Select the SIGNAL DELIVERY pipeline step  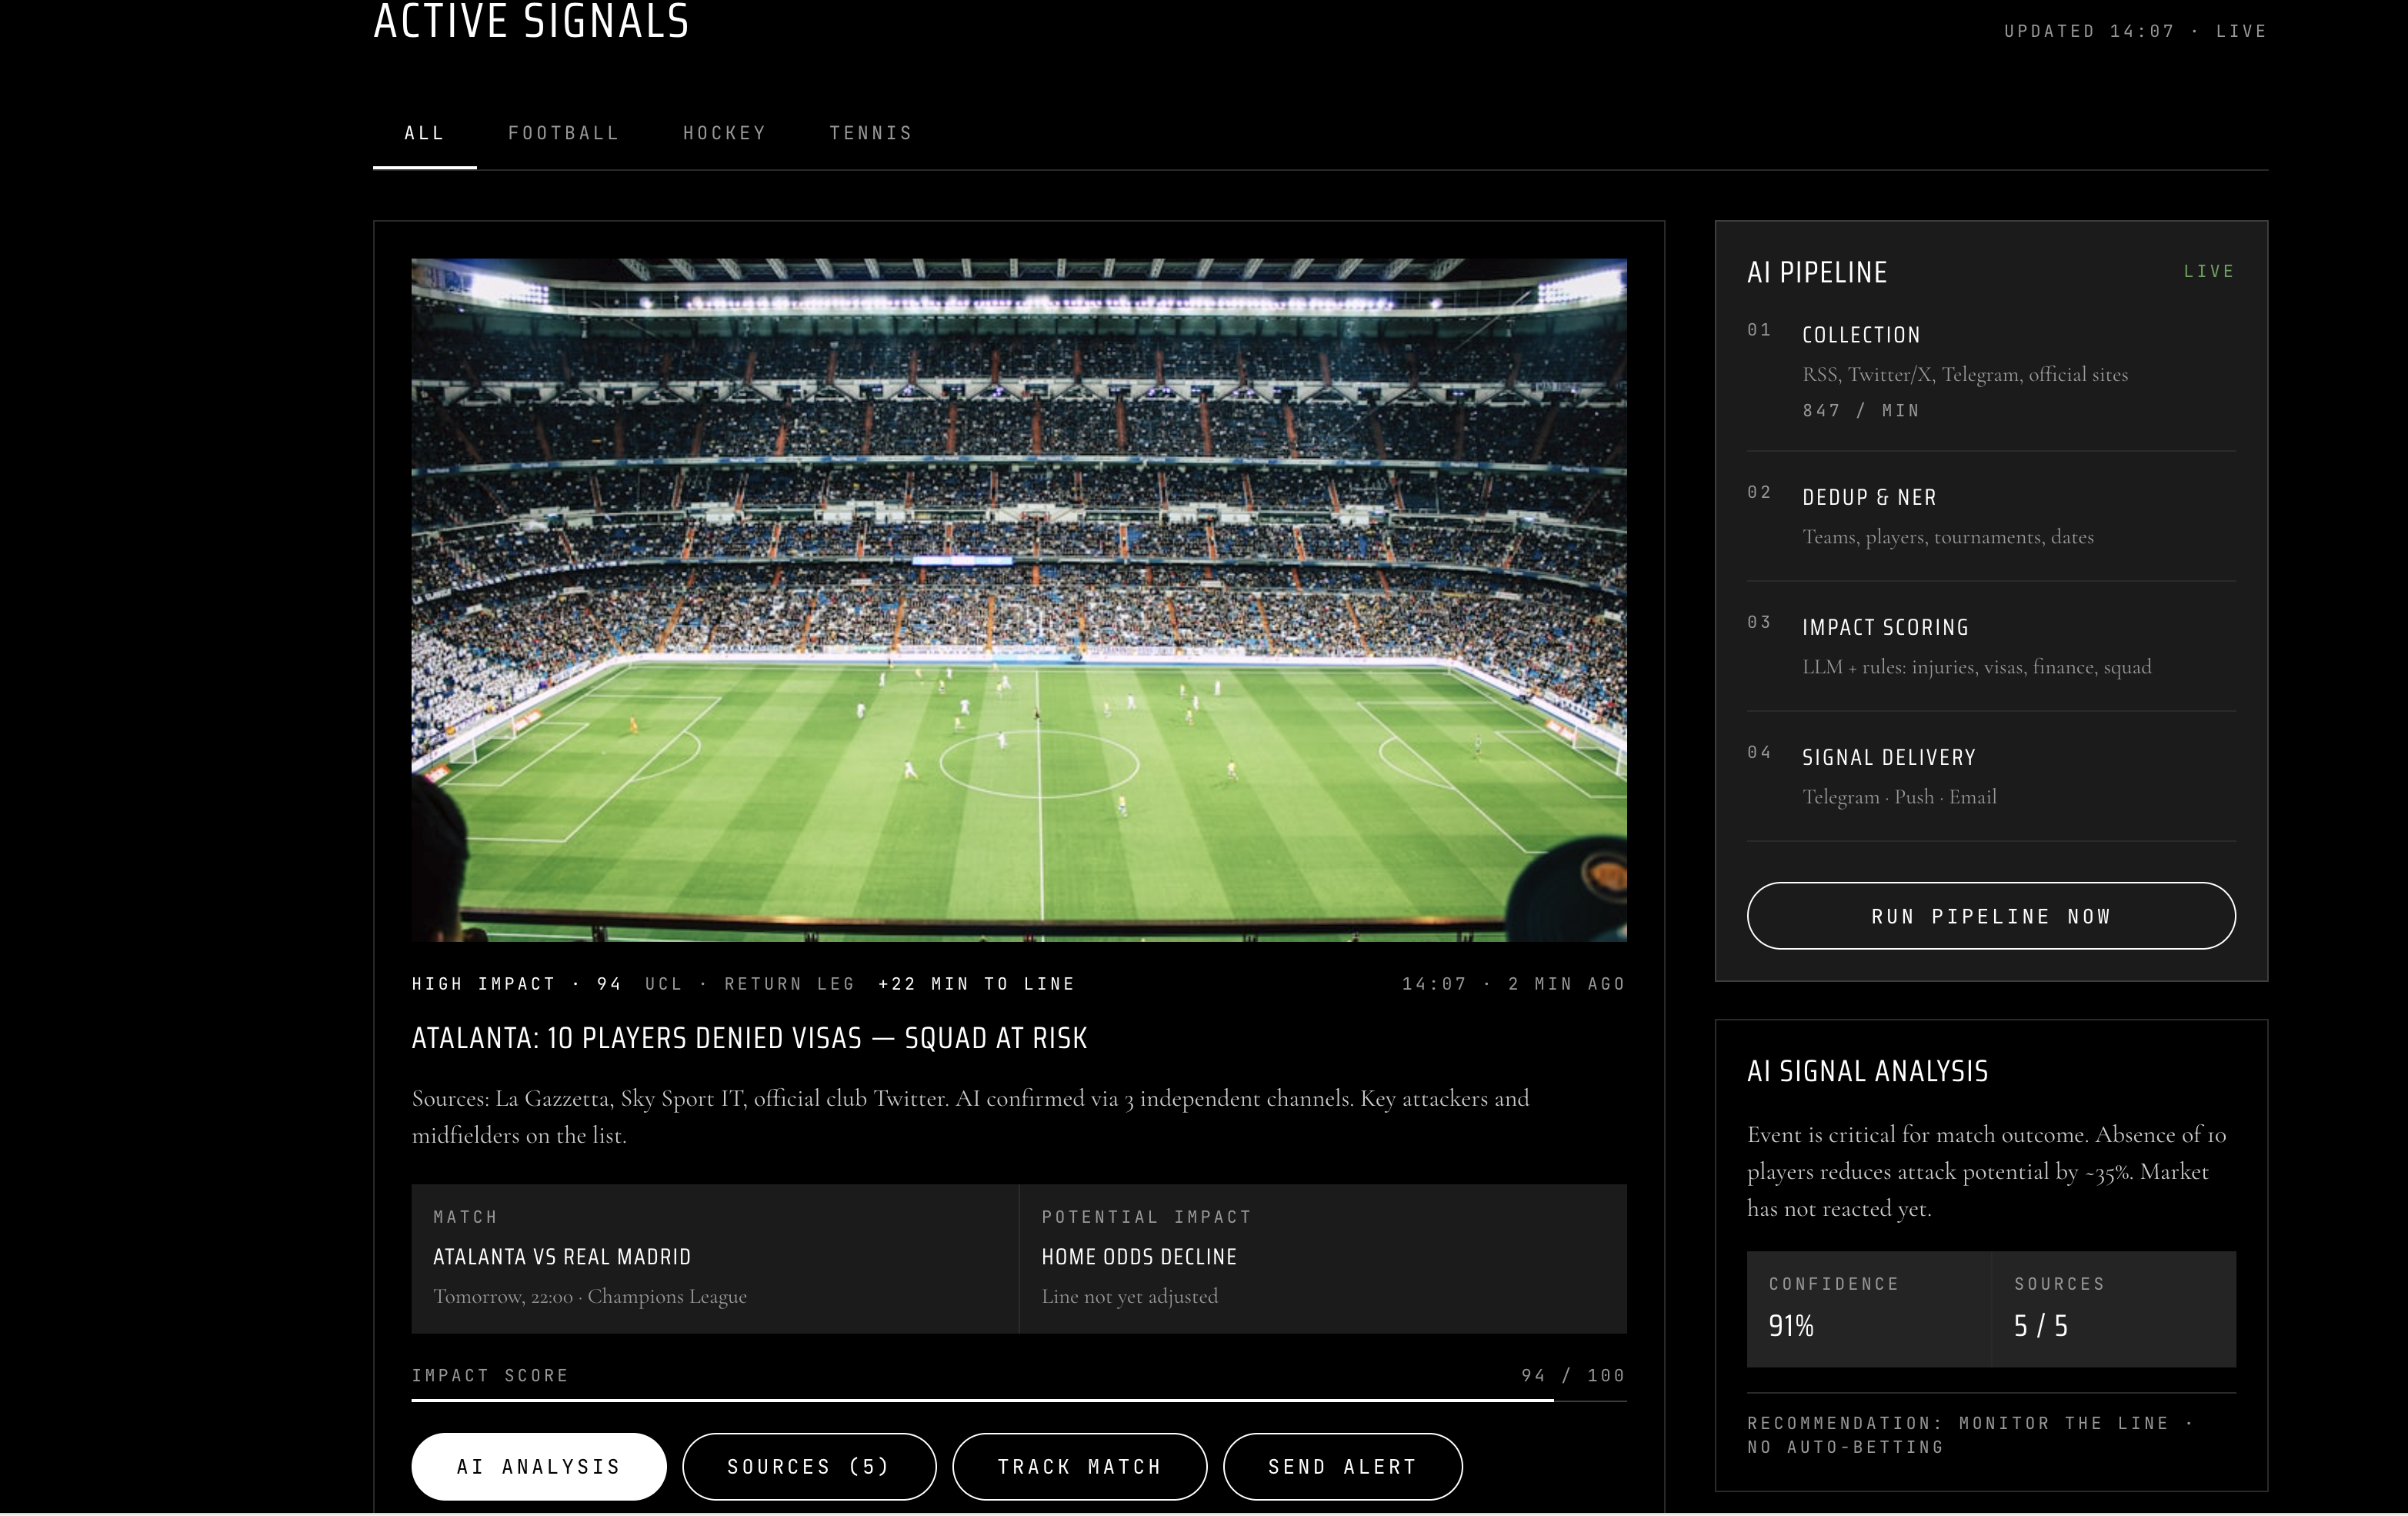[x=1991, y=777]
